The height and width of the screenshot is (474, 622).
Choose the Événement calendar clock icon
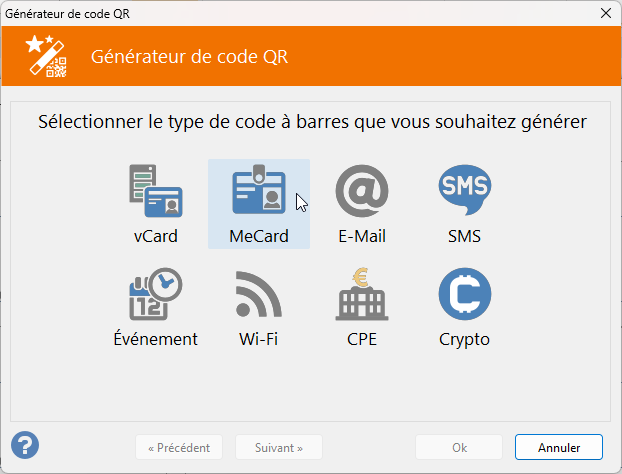tap(155, 295)
